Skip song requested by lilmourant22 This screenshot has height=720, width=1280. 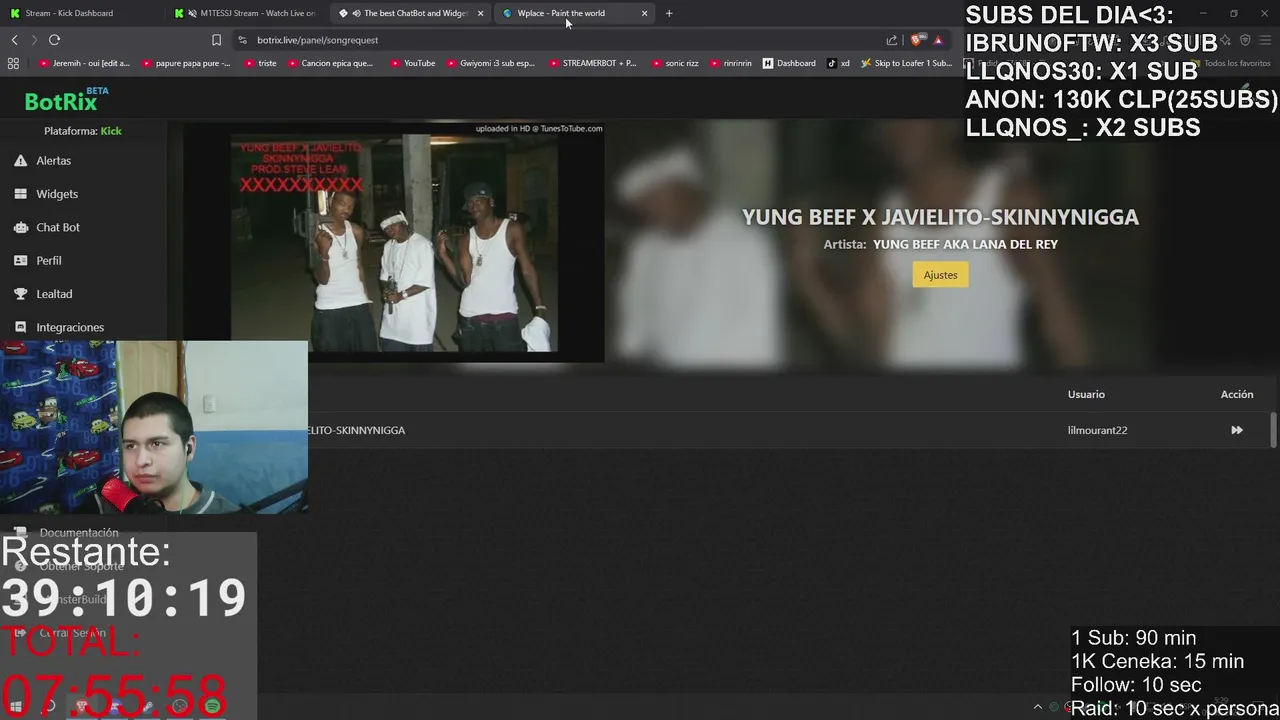point(1237,430)
